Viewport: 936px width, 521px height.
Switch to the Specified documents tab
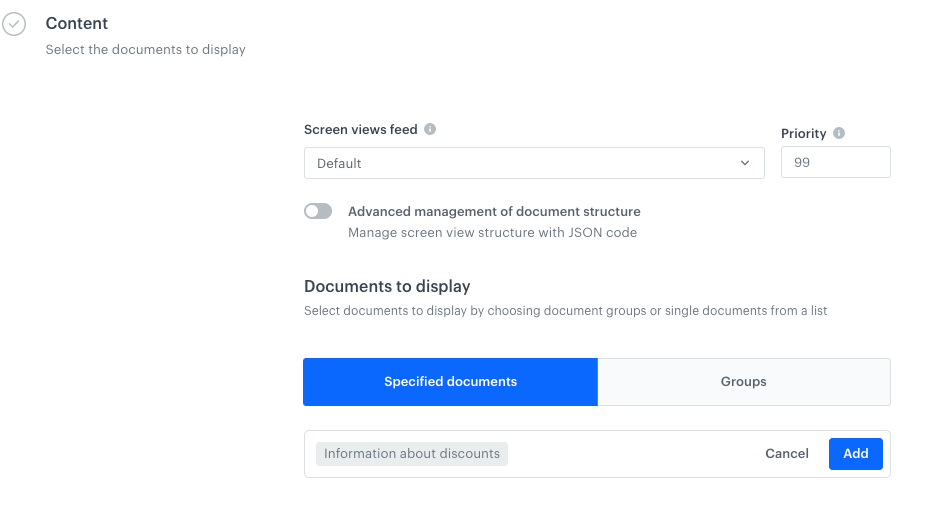[x=450, y=382]
